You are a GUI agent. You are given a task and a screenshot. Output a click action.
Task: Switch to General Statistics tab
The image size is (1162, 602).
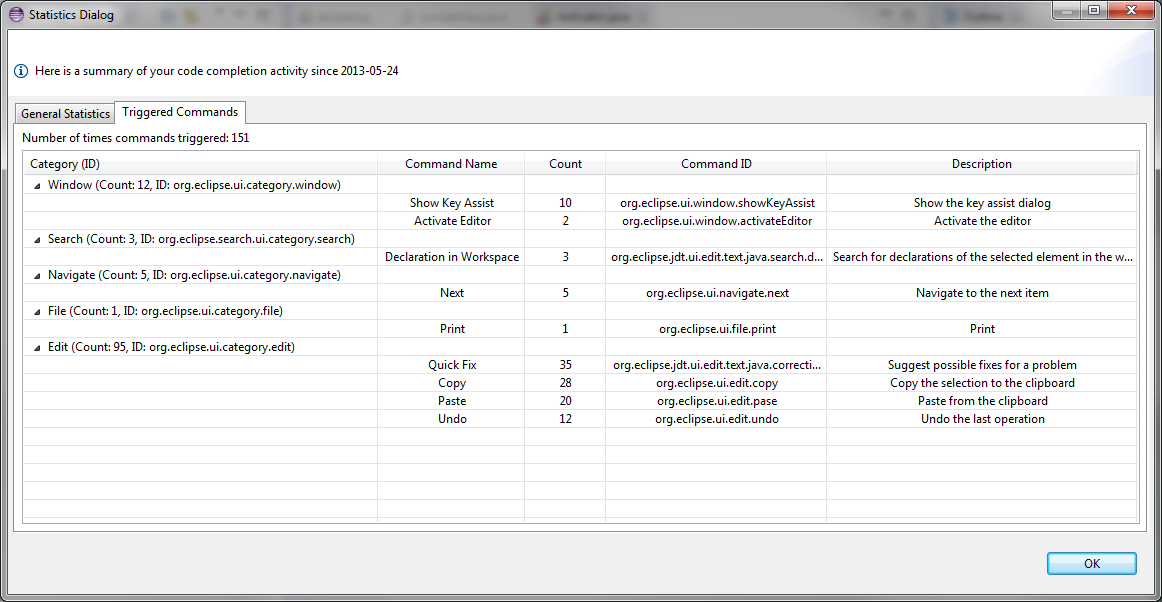coord(65,114)
